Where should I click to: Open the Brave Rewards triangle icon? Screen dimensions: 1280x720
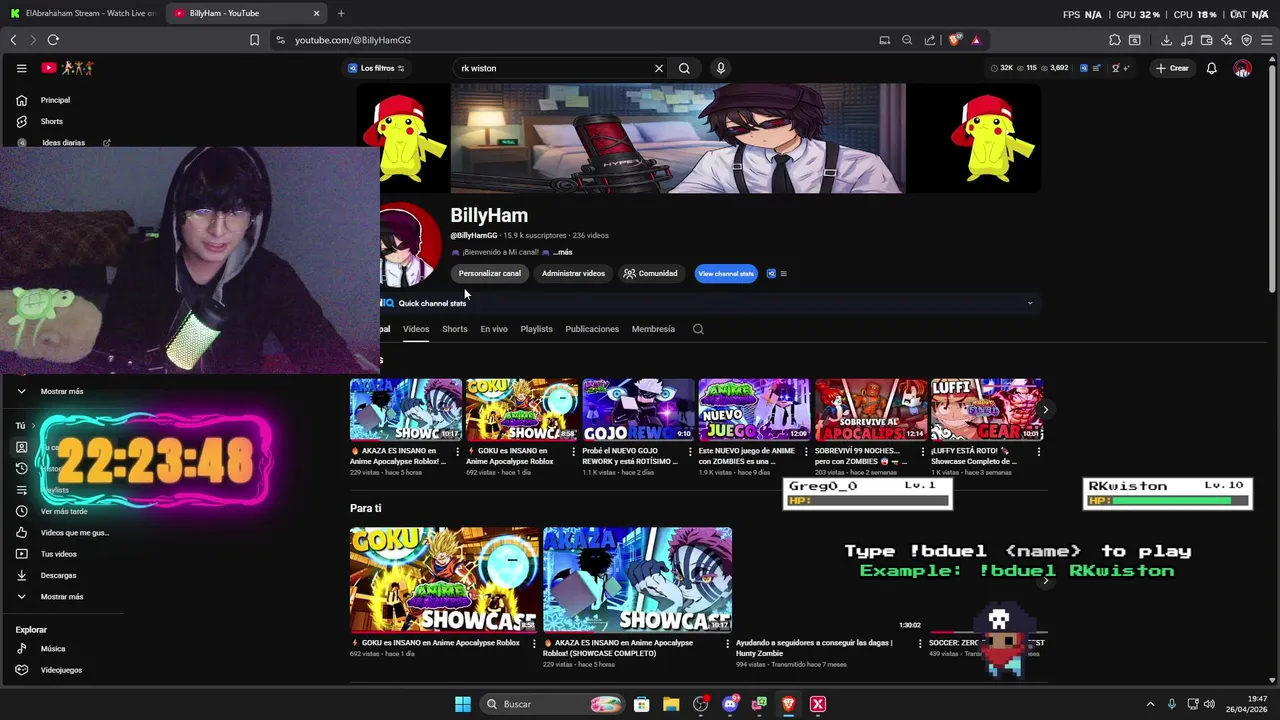(x=976, y=40)
